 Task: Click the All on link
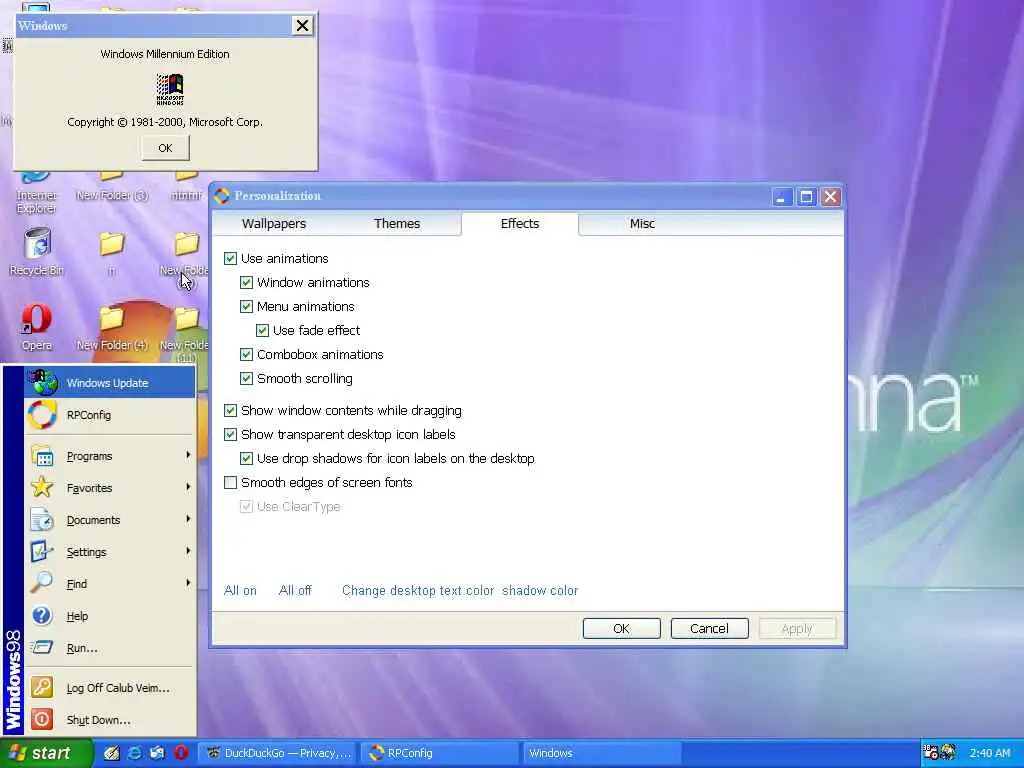pyautogui.click(x=240, y=590)
